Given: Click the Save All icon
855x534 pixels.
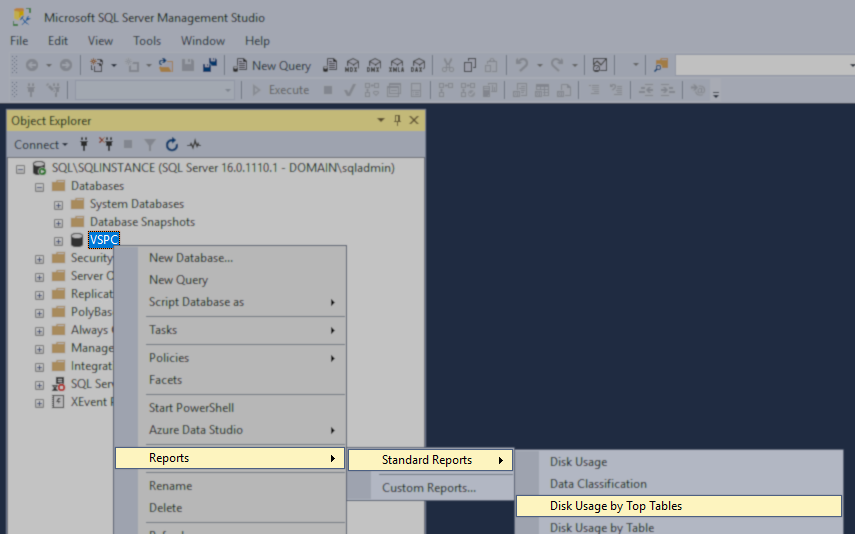Looking at the screenshot, I should pyautogui.click(x=210, y=66).
